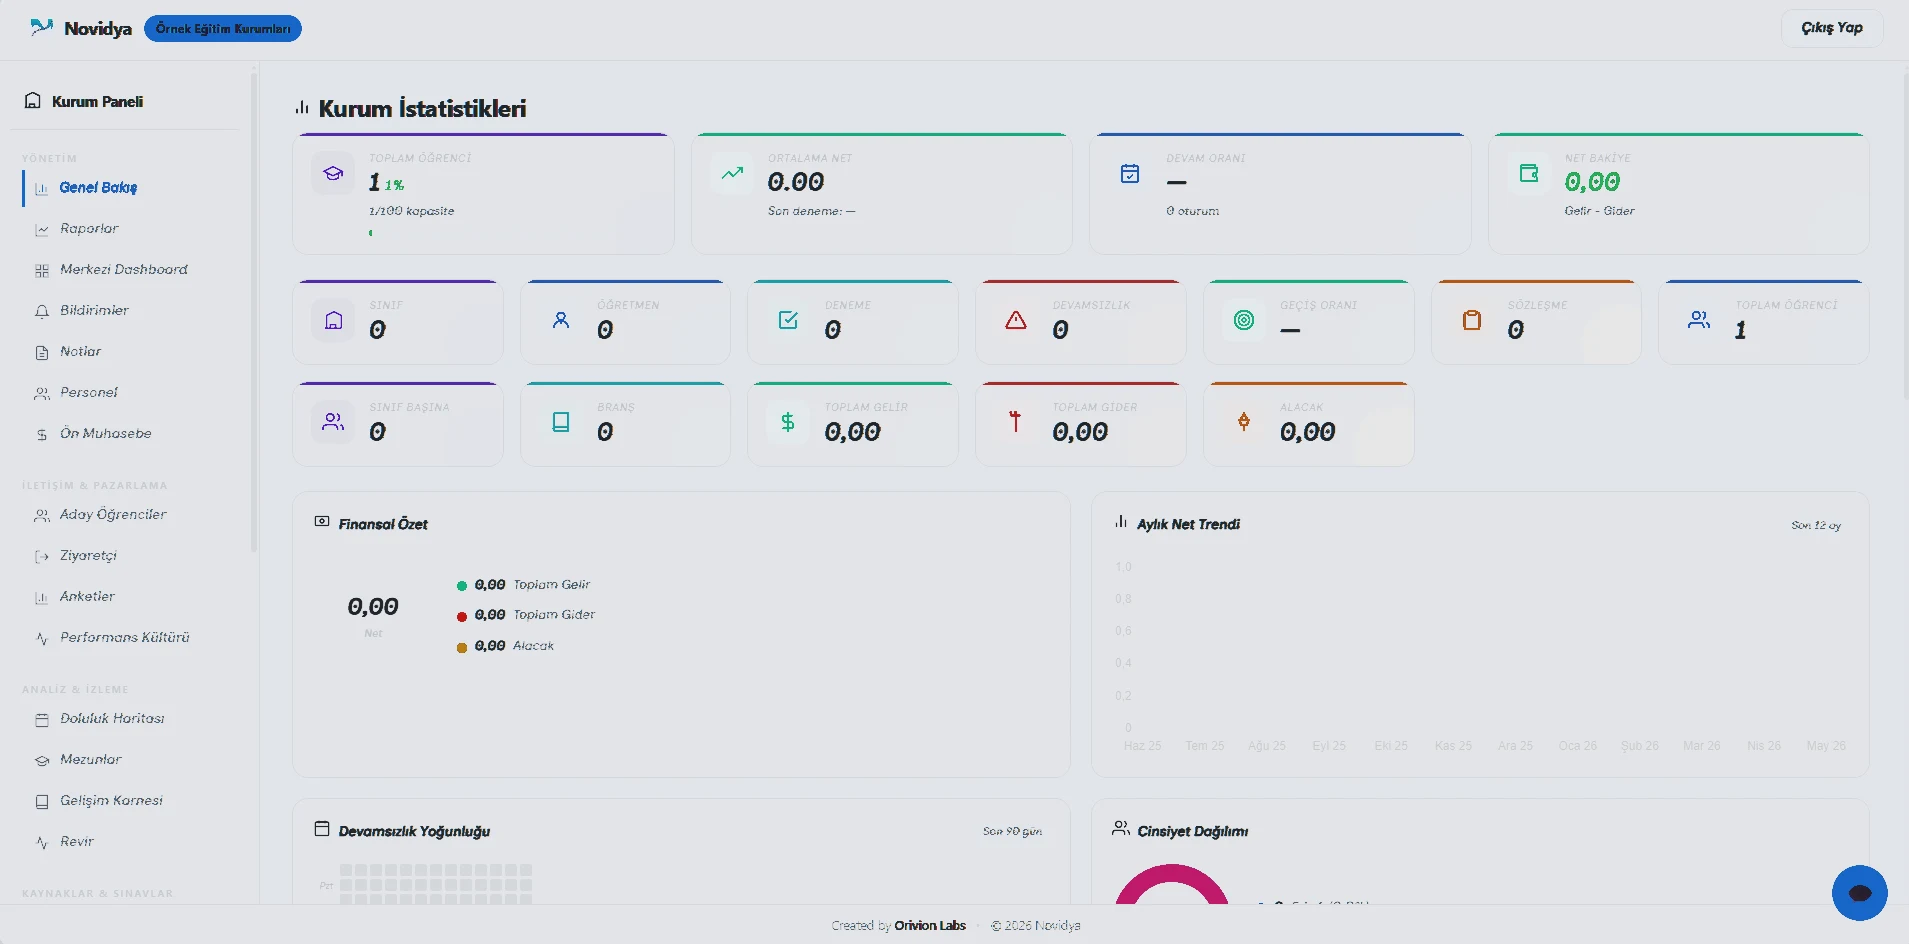Click the Net Bakiye wallet icon

click(1529, 173)
